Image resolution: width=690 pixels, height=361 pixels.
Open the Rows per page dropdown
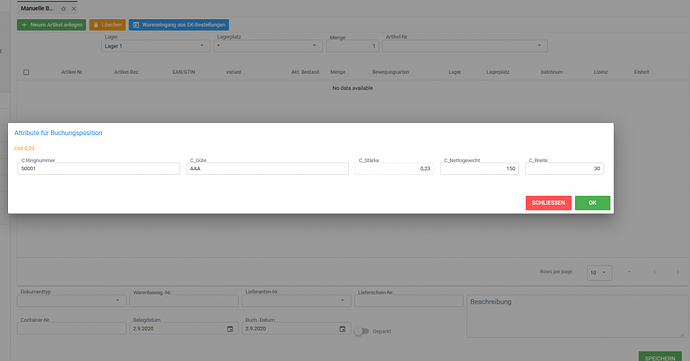pyautogui.click(x=599, y=273)
